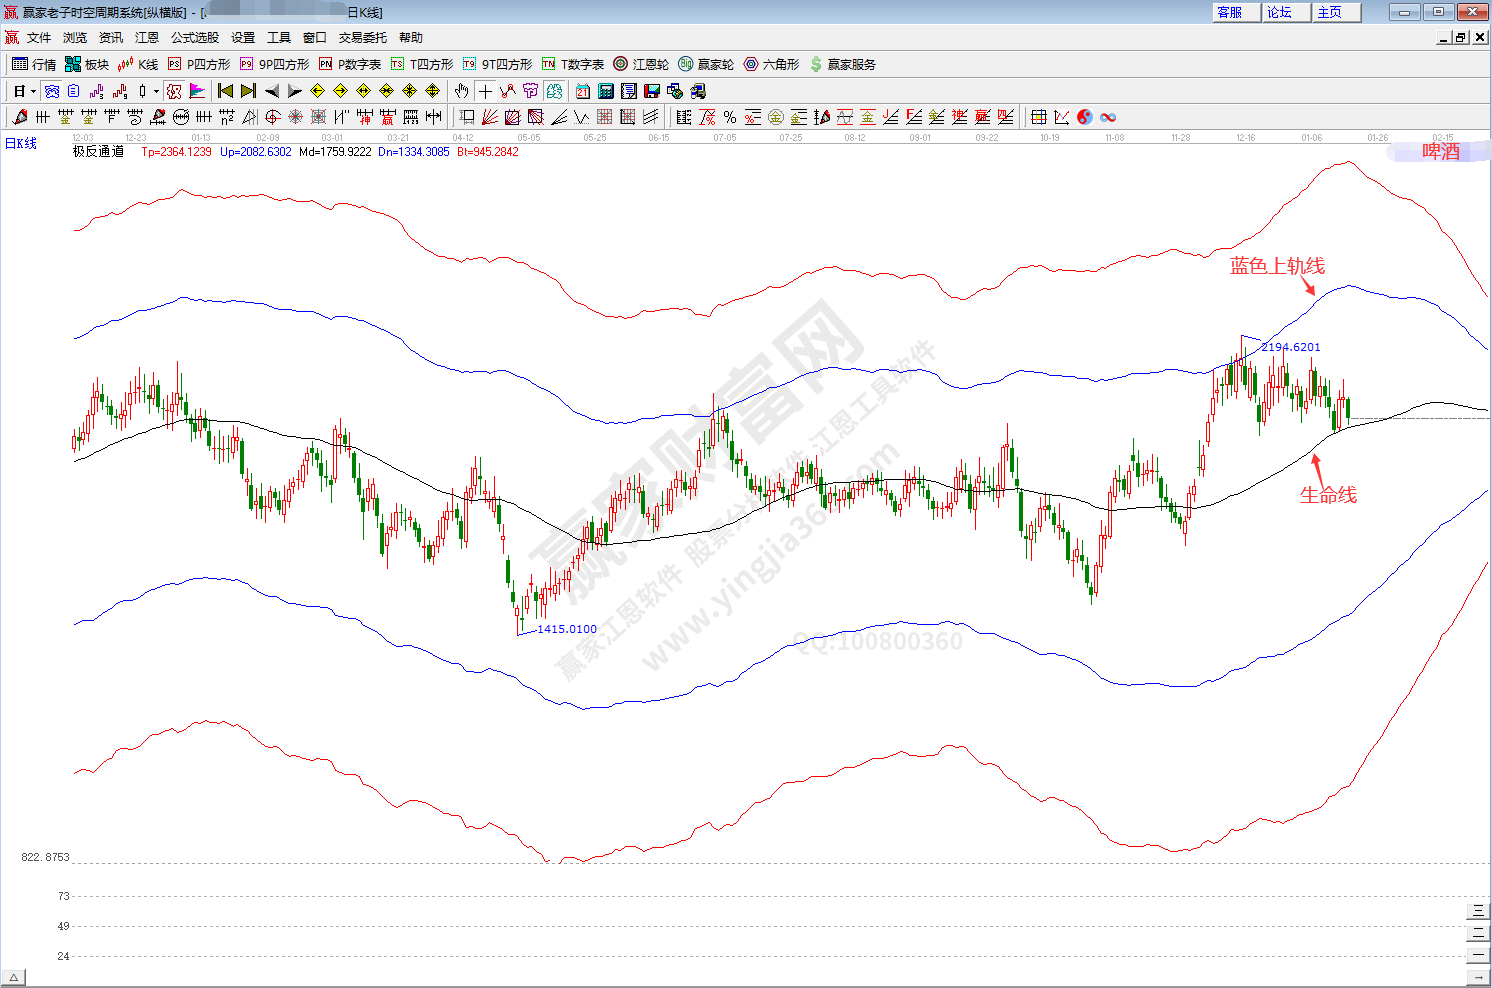
Task: Toggle the crosshair cursor mode
Action: pos(485,91)
